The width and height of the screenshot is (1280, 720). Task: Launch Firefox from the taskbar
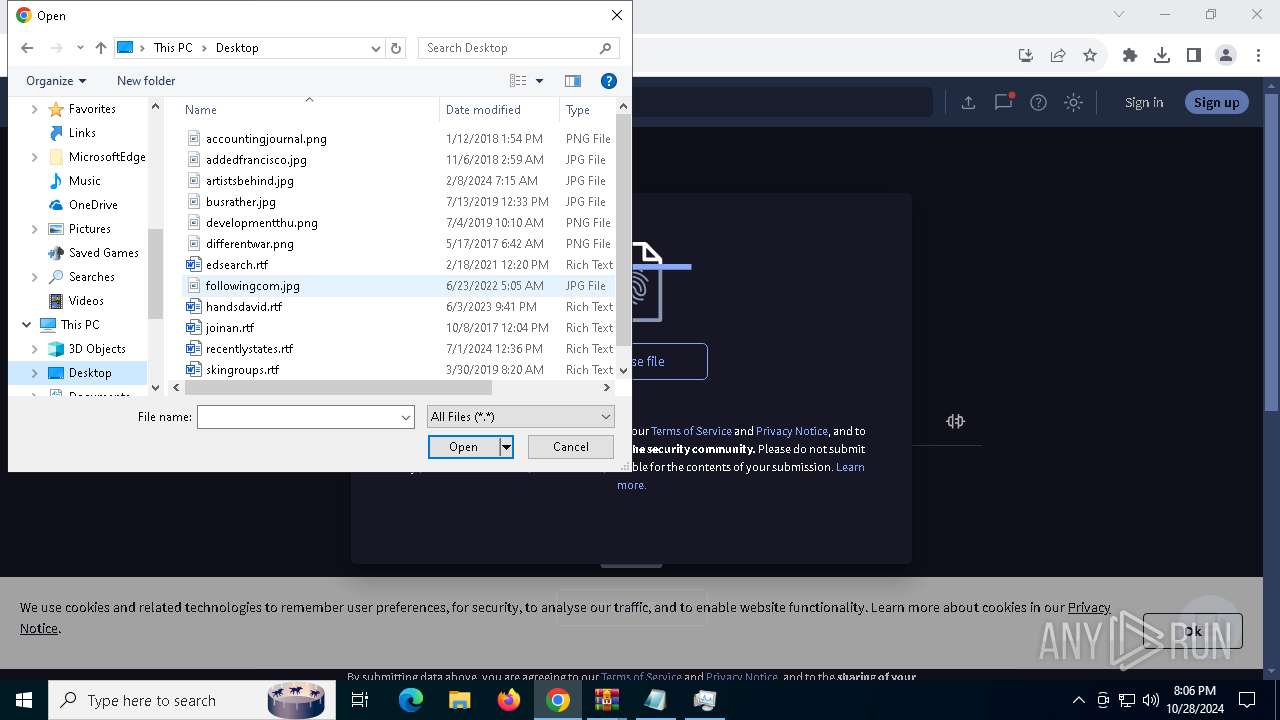tap(509, 700)
